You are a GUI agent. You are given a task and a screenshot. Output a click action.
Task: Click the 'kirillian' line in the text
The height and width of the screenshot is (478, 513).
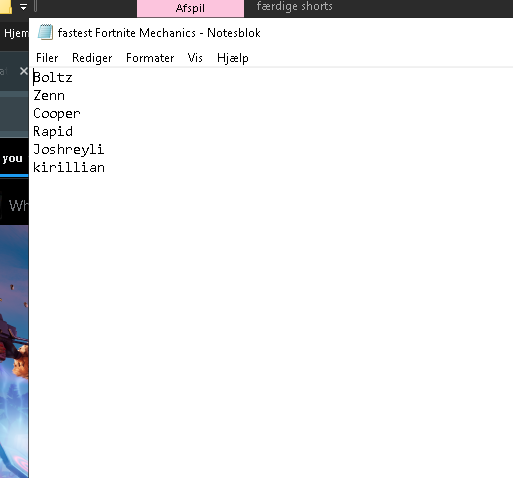[x=69, y=167]
